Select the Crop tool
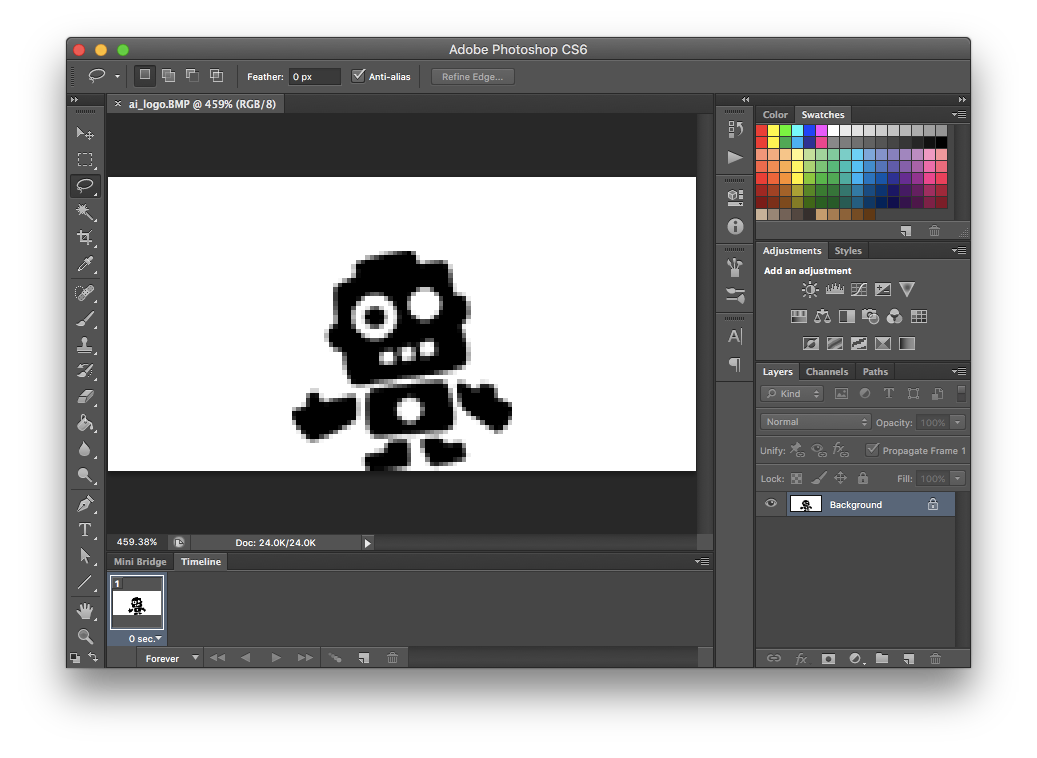 (x=85, y=238)
